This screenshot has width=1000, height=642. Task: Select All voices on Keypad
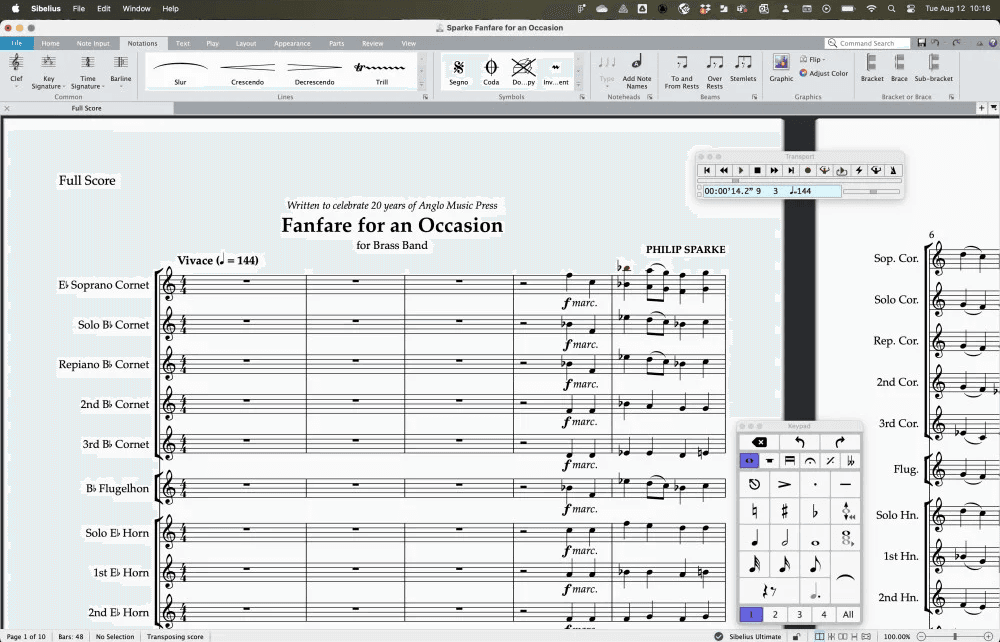(848, 615)
